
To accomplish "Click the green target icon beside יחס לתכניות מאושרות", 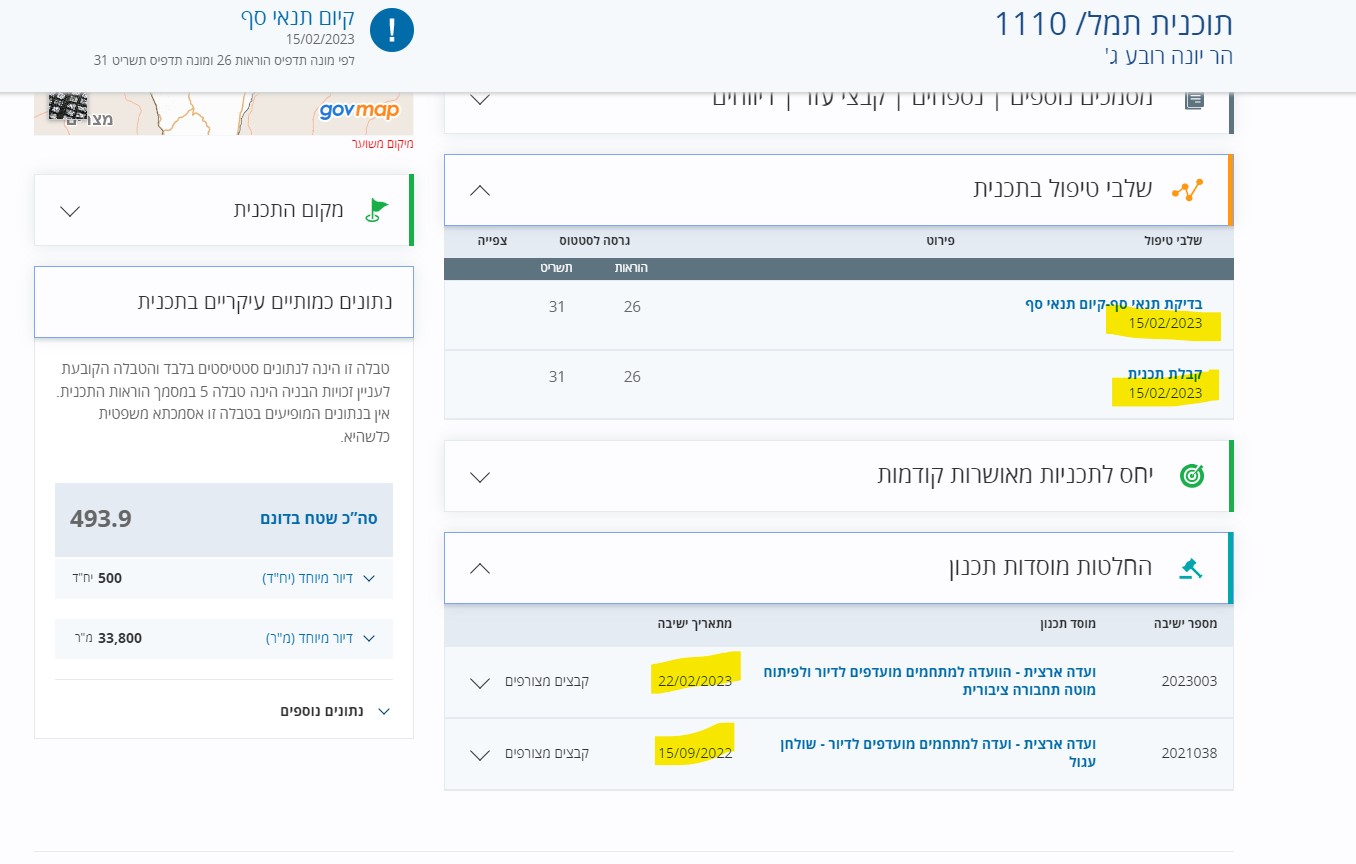I will point(1192,475).
